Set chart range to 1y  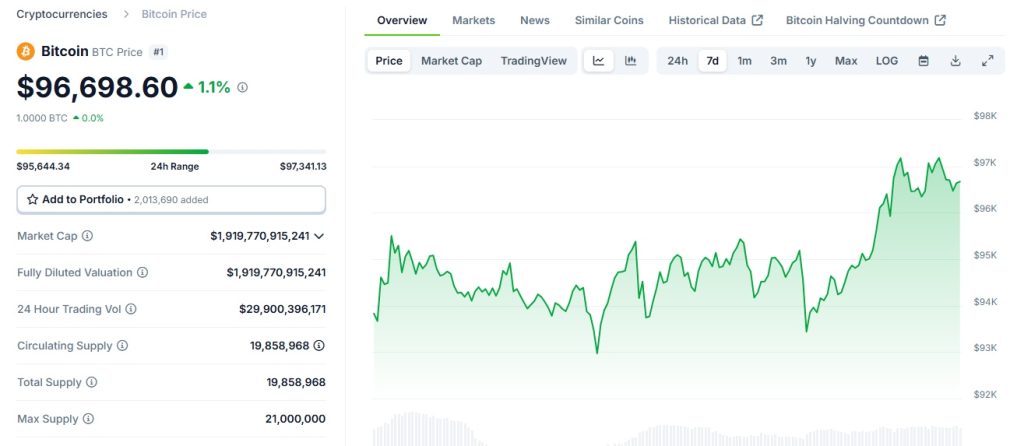(x=810, y=61)
